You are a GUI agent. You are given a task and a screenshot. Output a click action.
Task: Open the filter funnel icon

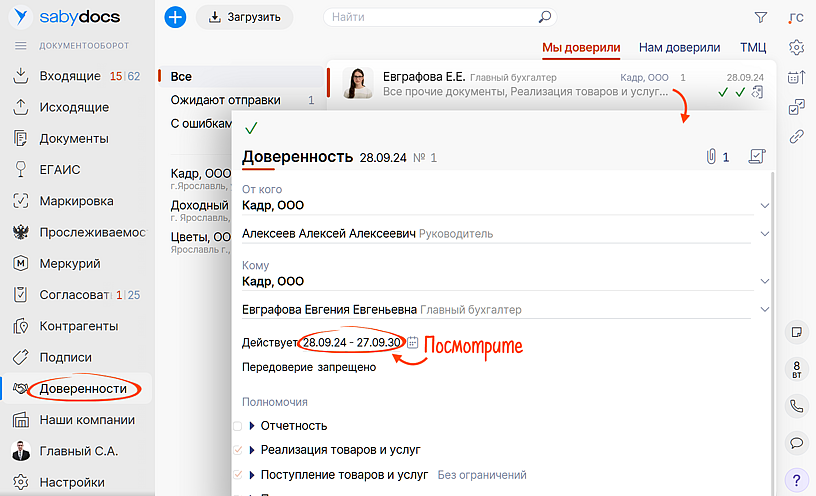point(761,17)
